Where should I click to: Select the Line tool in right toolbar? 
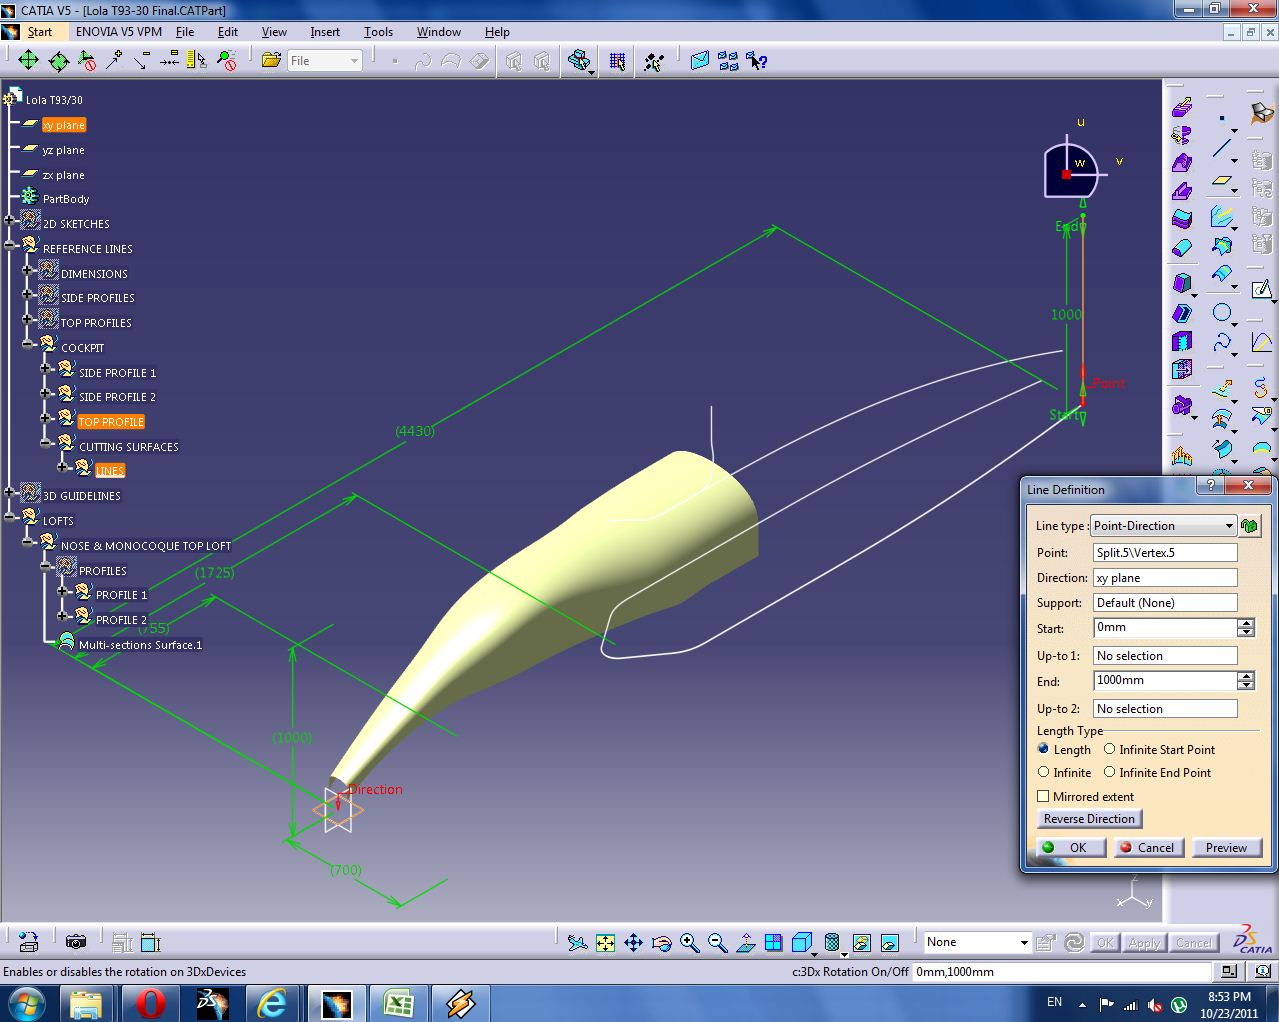click(1222, 148)
